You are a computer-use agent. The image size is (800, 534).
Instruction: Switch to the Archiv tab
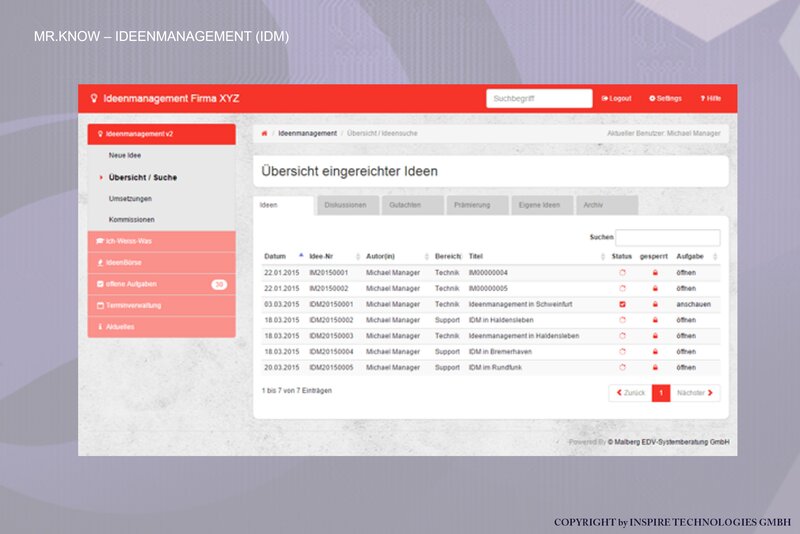(607, 205)
